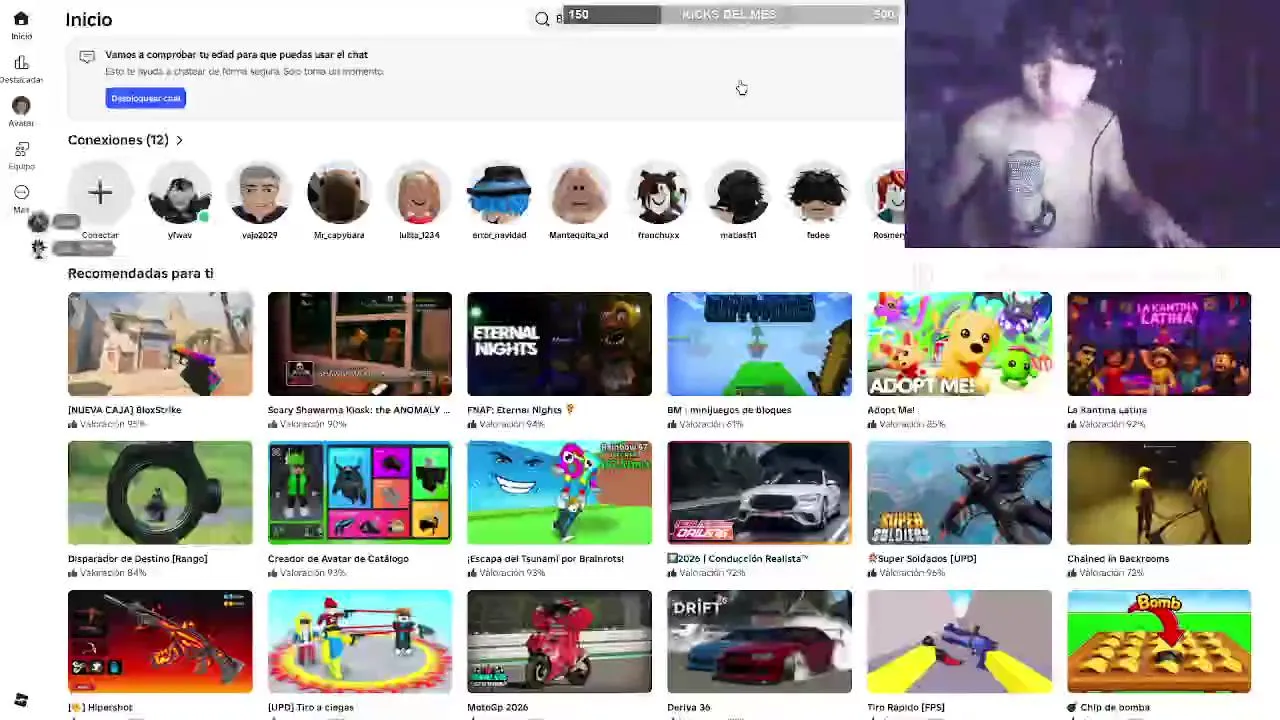Click the chat bubble icon in the banner
Viewport: 1280px width, 720px height.
click(x=87, y=57)
